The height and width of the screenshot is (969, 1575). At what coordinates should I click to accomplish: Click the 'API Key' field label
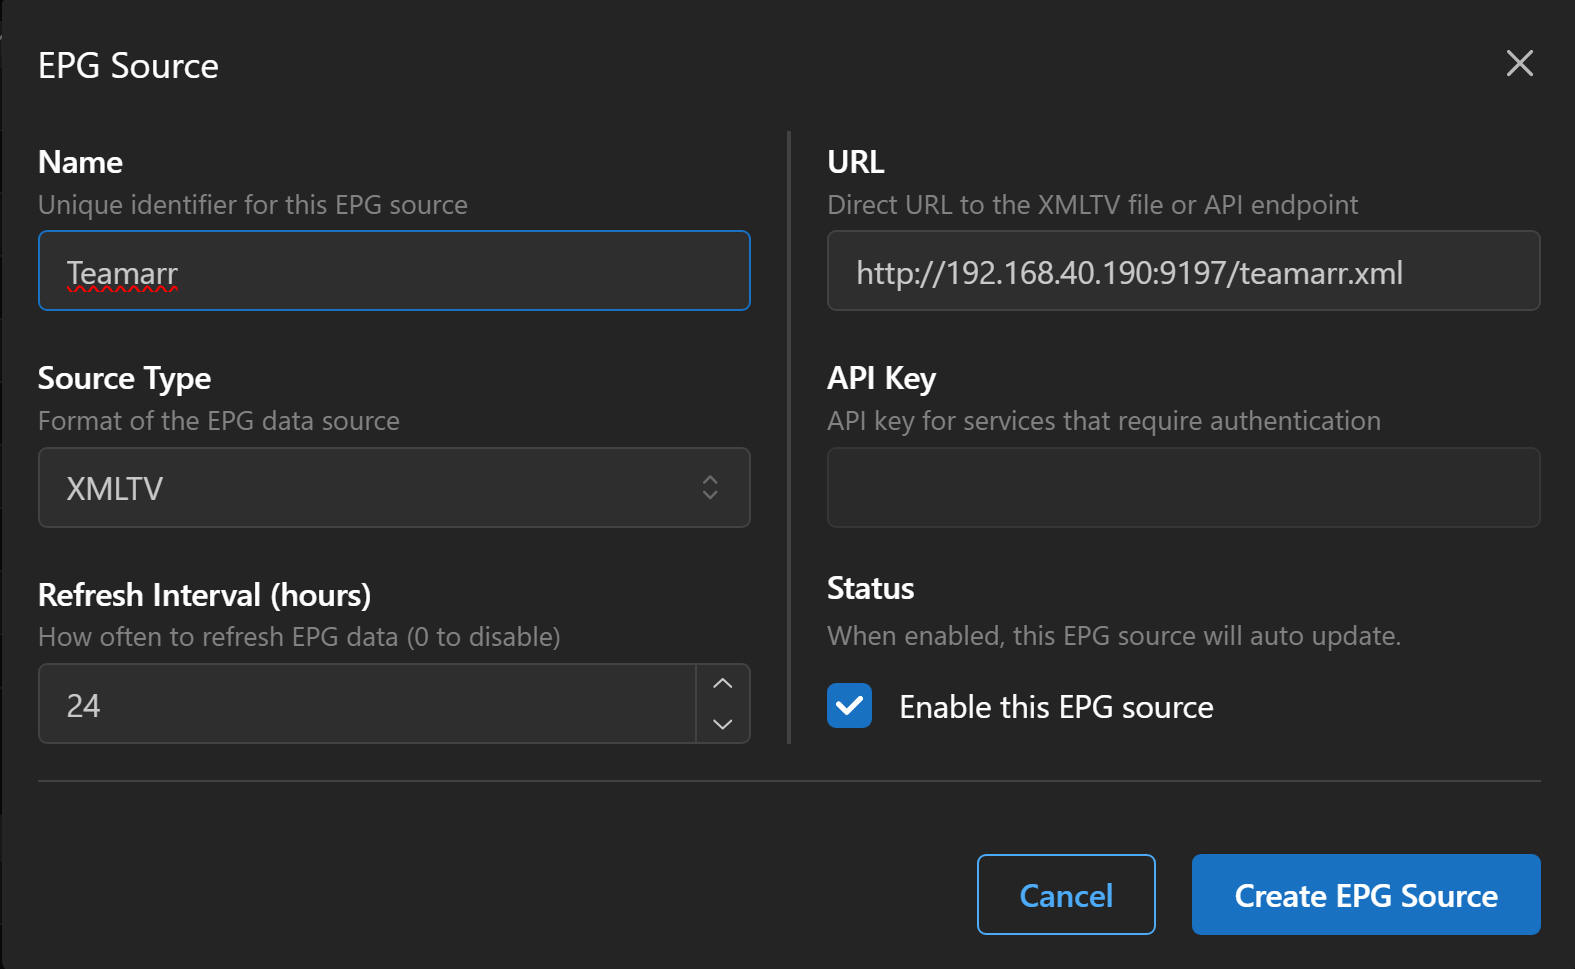pos(881,378)
